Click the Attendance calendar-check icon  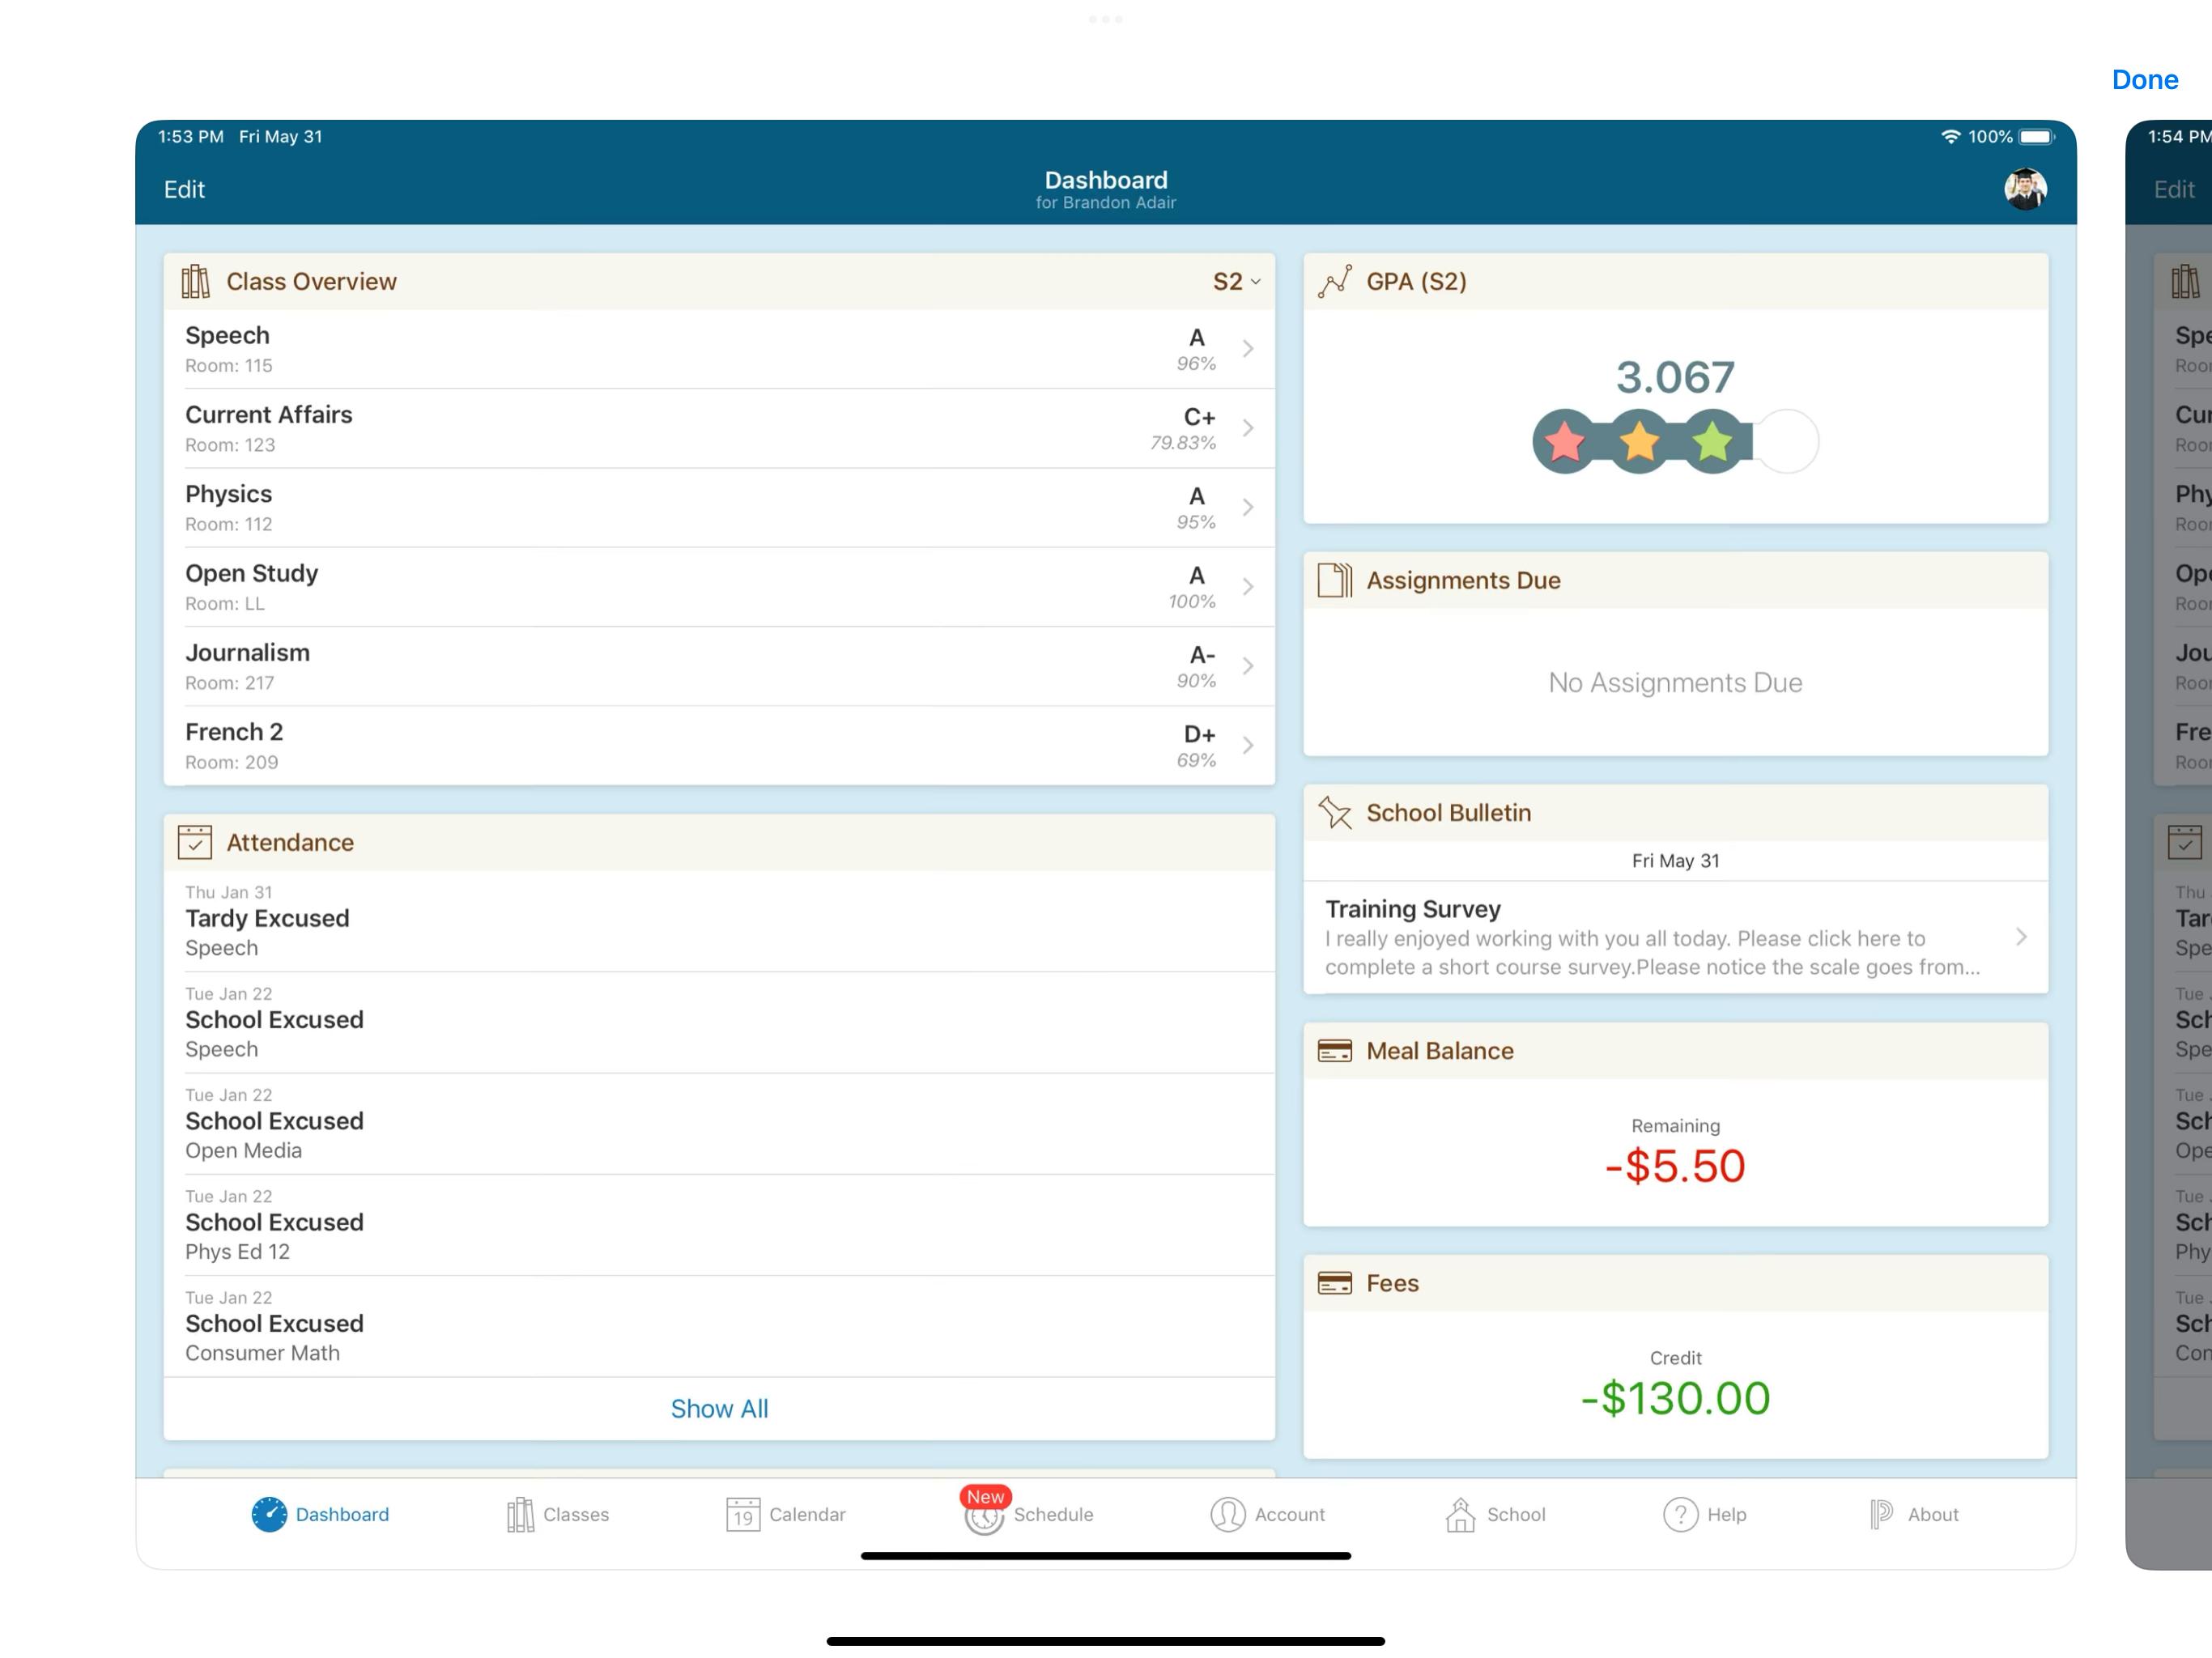pos(195,842)
